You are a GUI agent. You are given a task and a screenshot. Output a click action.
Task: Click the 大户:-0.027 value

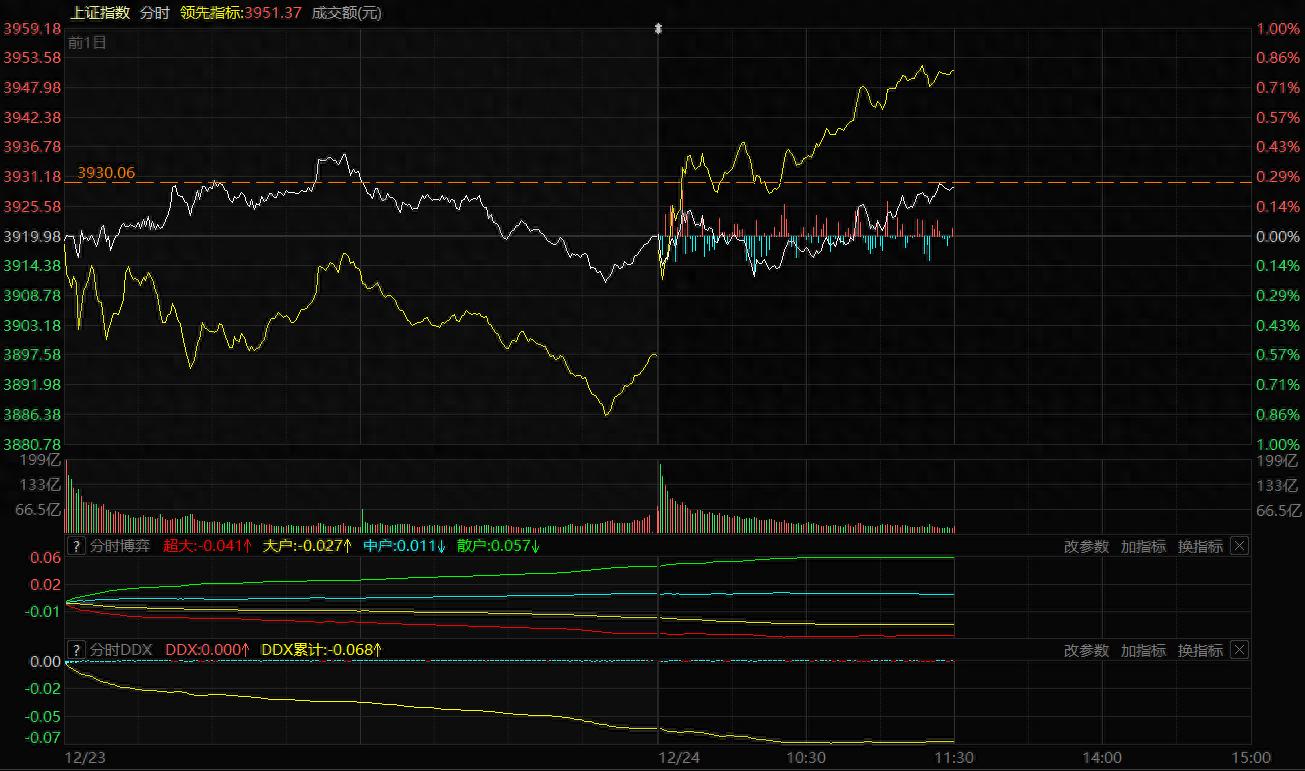(x=308, y=547)
